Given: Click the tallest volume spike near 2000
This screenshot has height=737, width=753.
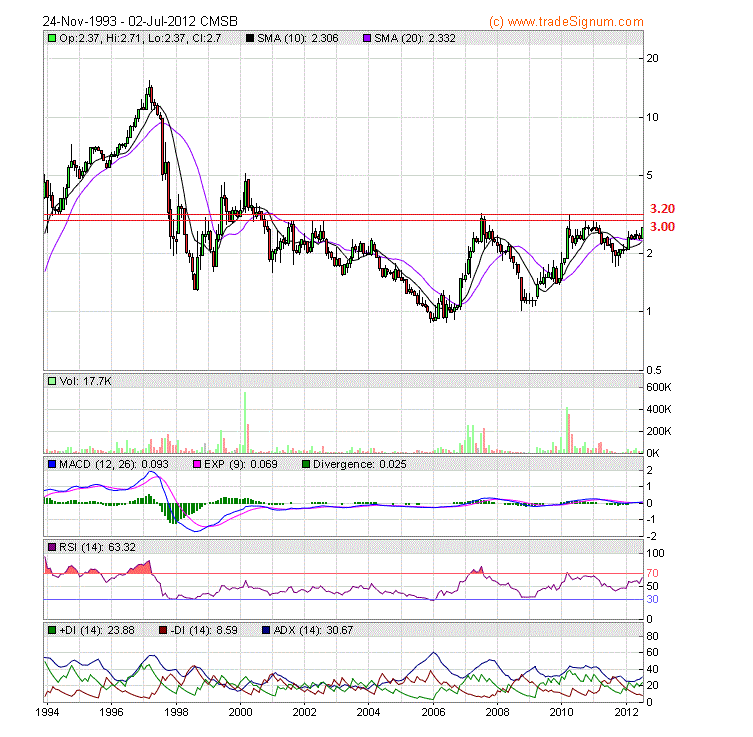Looking at the screenshot, I should point(245,423).
